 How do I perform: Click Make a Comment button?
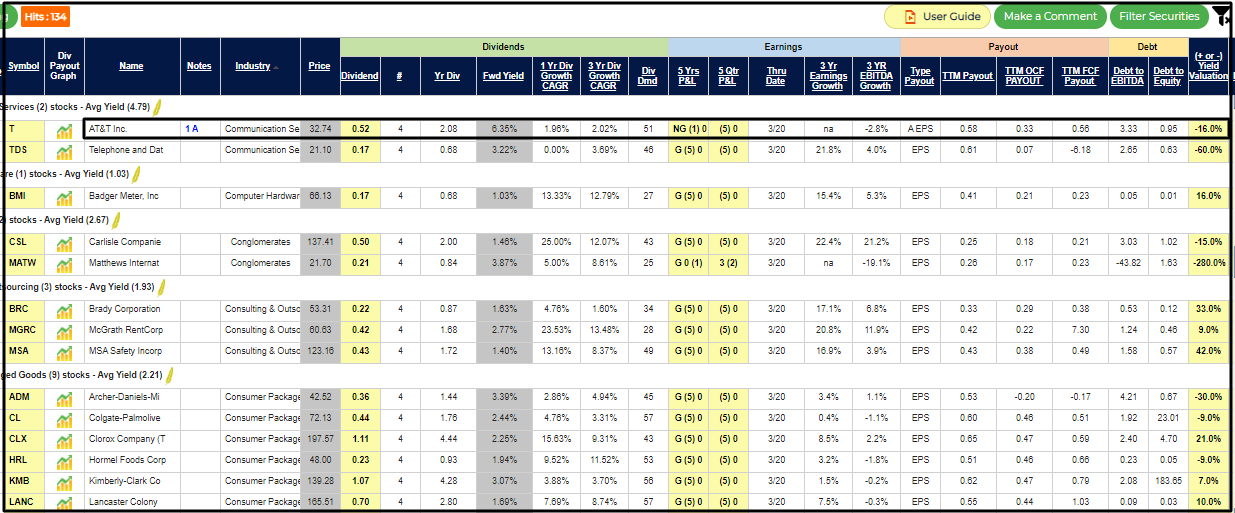tap(1050, 16)
